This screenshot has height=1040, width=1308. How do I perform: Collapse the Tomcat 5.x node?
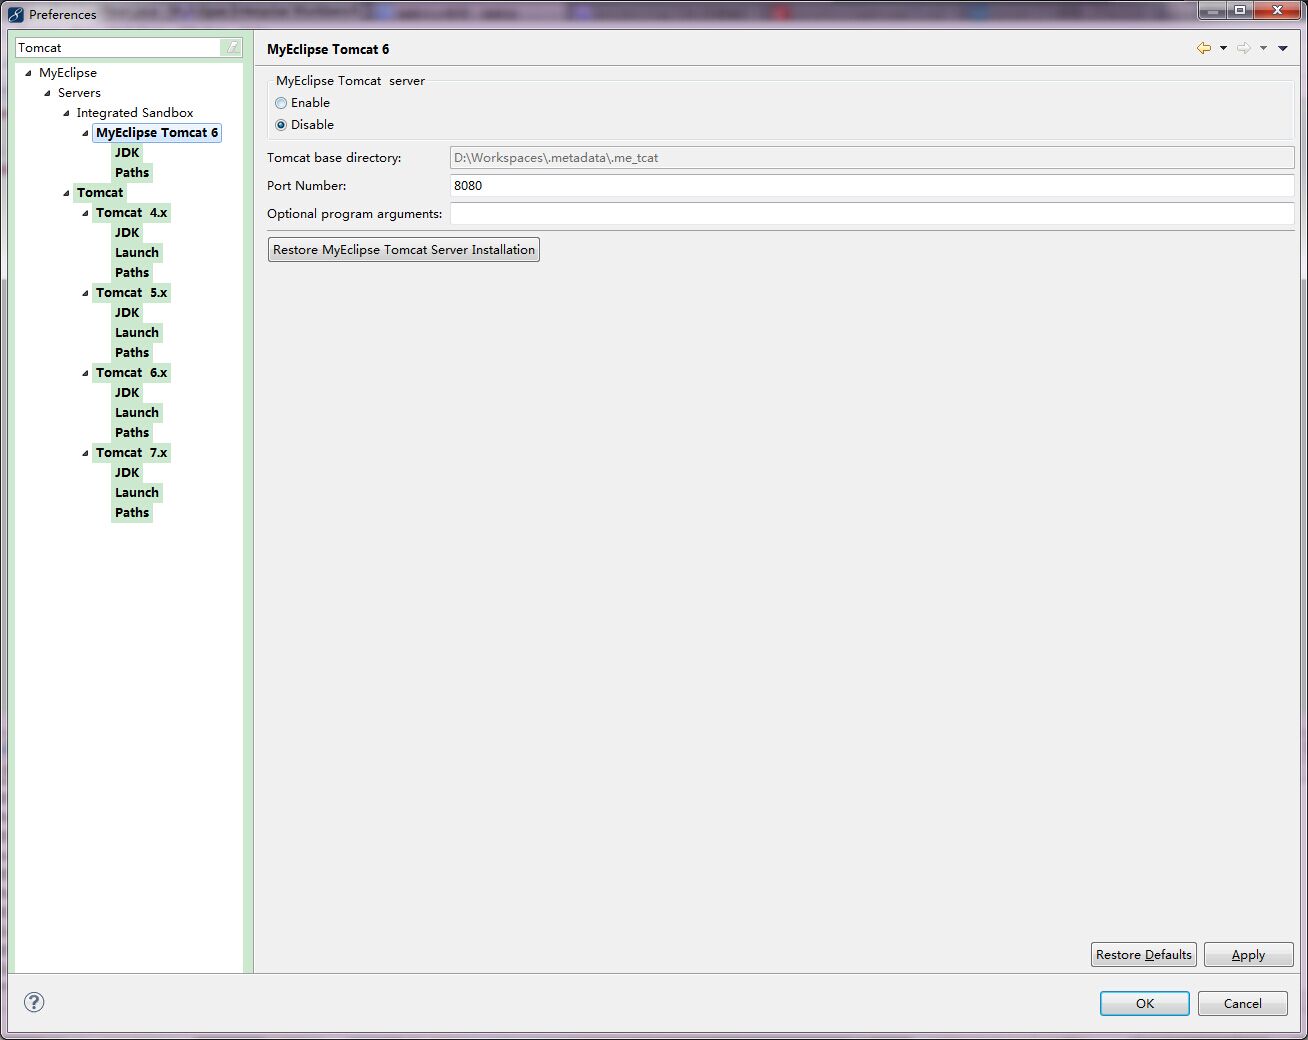click(x=85, y=293)
